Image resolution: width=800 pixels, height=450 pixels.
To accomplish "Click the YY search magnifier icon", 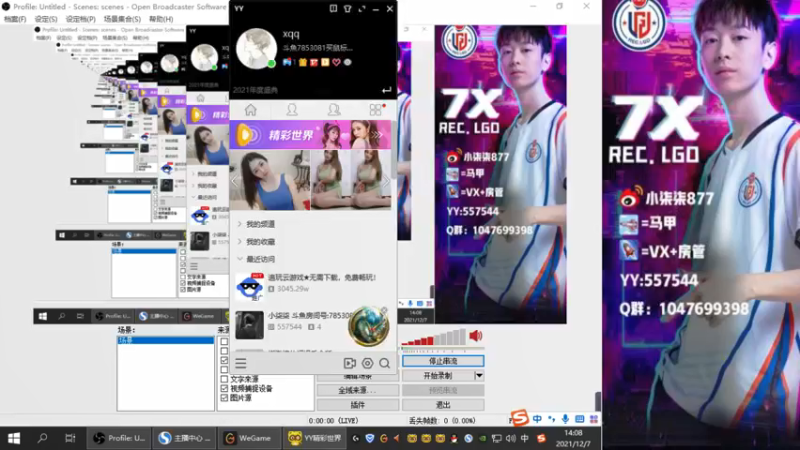I will coord(385,363).
